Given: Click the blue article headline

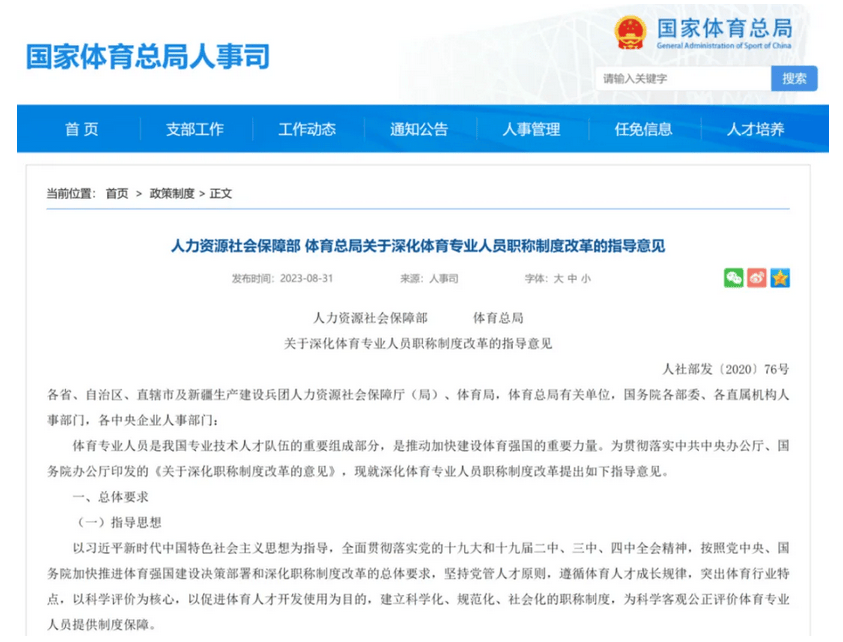Looking at the screenshot, I should pos(418,246).
